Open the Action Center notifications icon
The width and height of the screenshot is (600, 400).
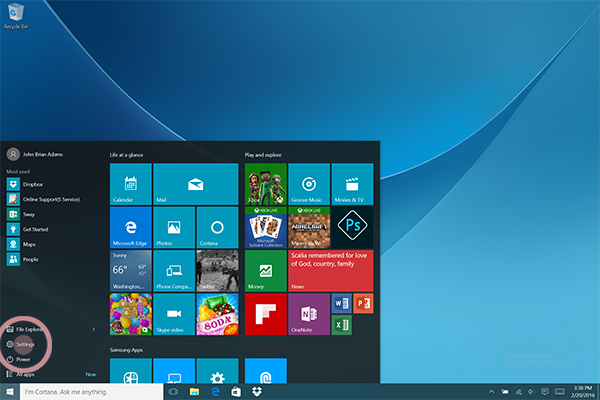[x=545, y=392]
